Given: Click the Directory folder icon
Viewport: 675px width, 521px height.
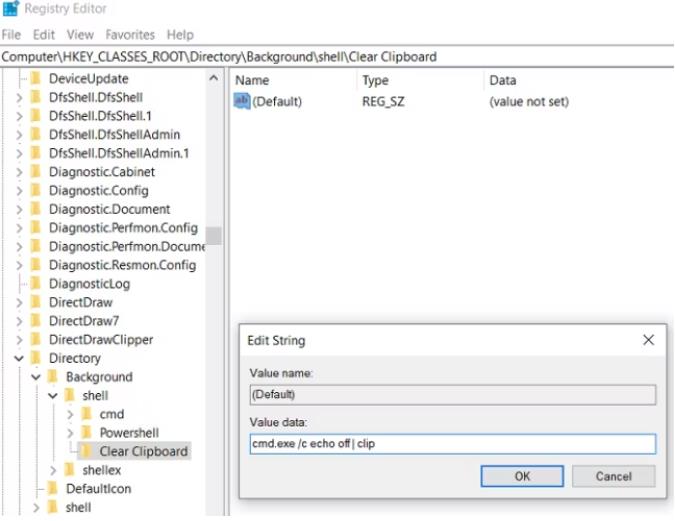Looking at the screenshot, I should pos(36,358).
